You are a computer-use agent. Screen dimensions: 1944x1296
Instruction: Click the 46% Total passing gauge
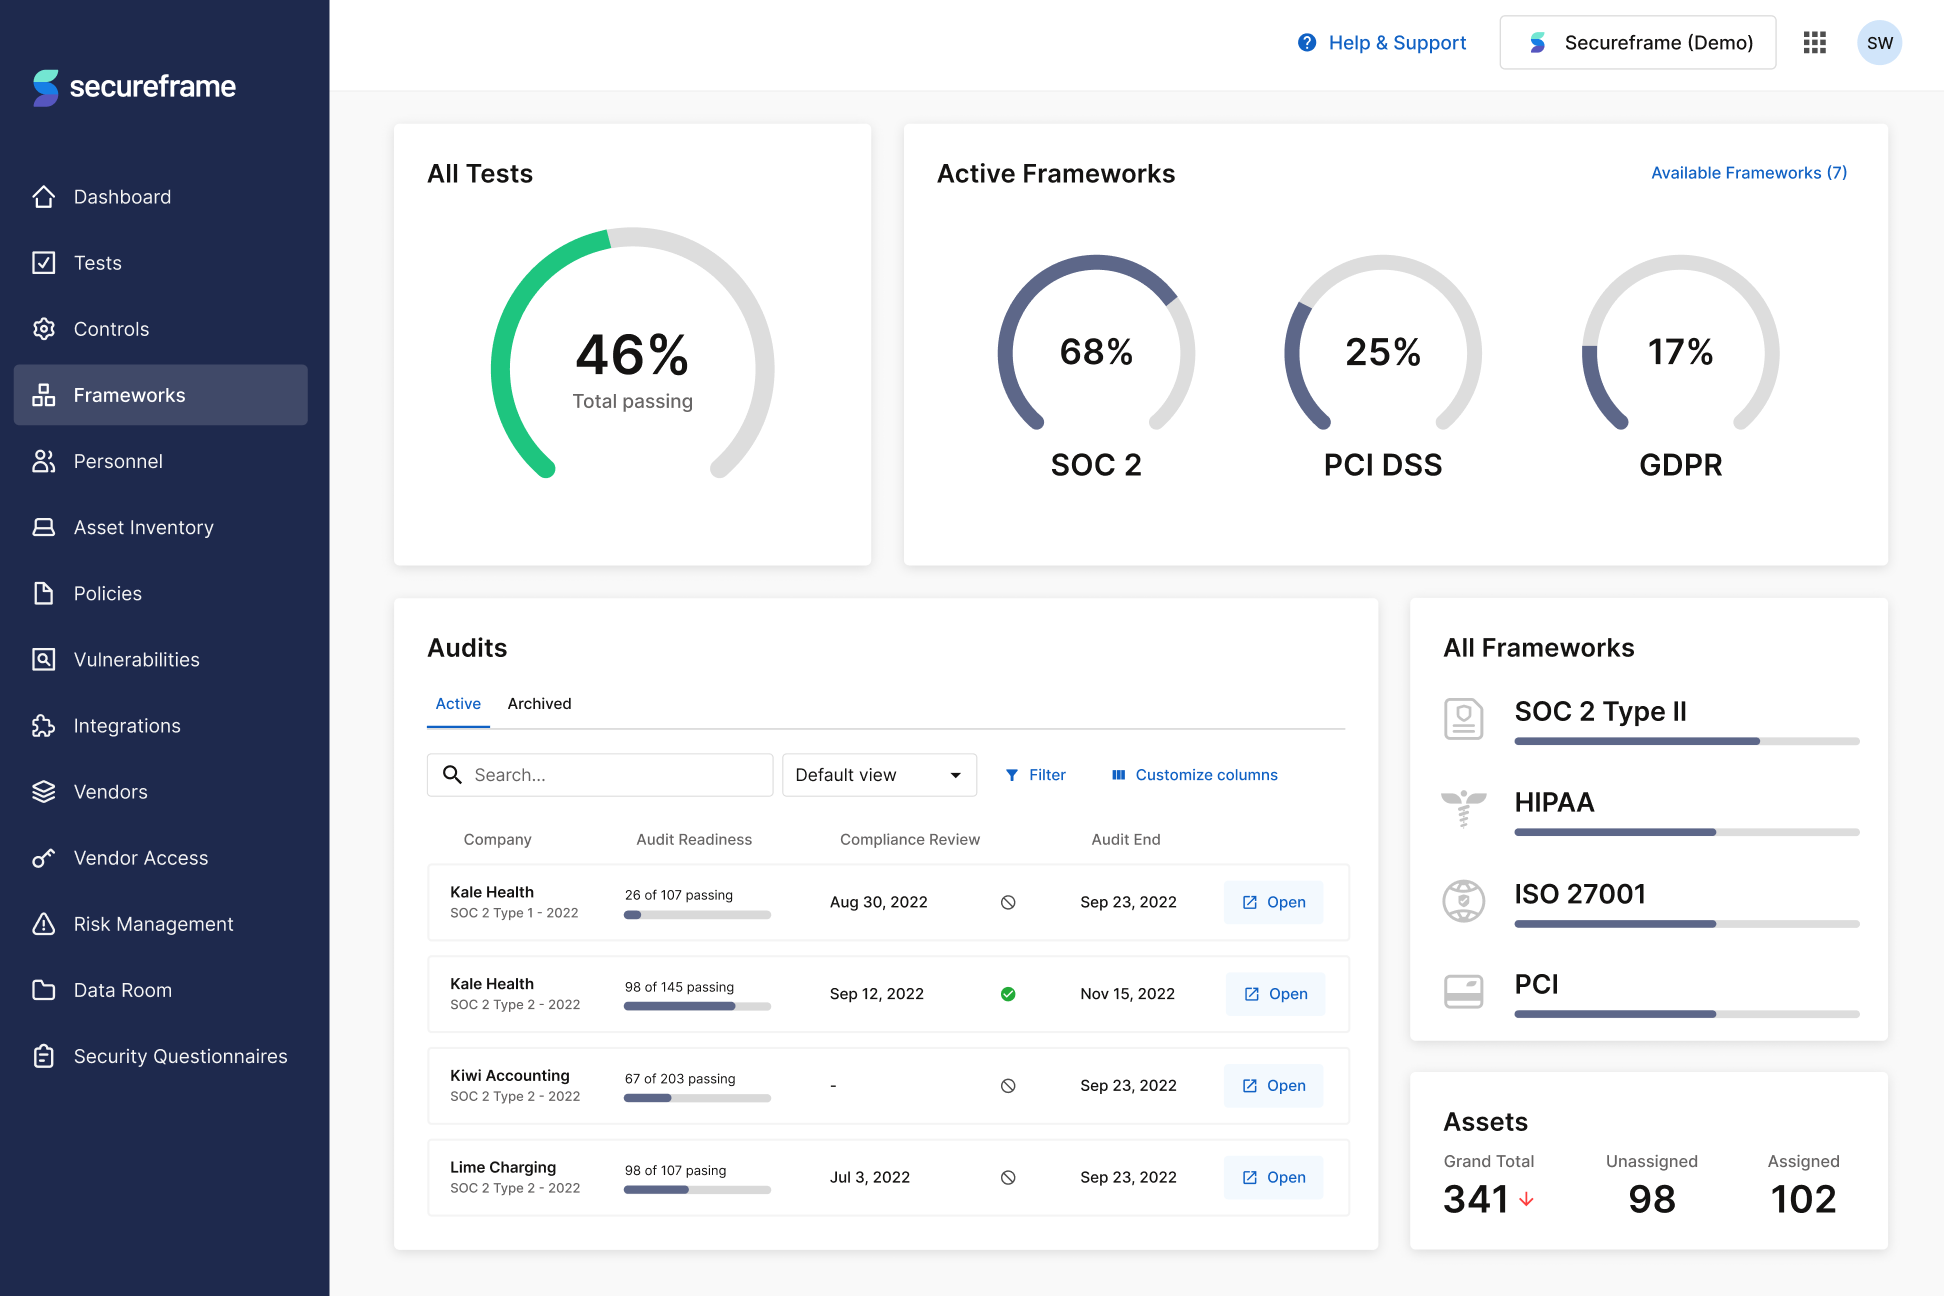pyautogui.click(x=633, y=355)
